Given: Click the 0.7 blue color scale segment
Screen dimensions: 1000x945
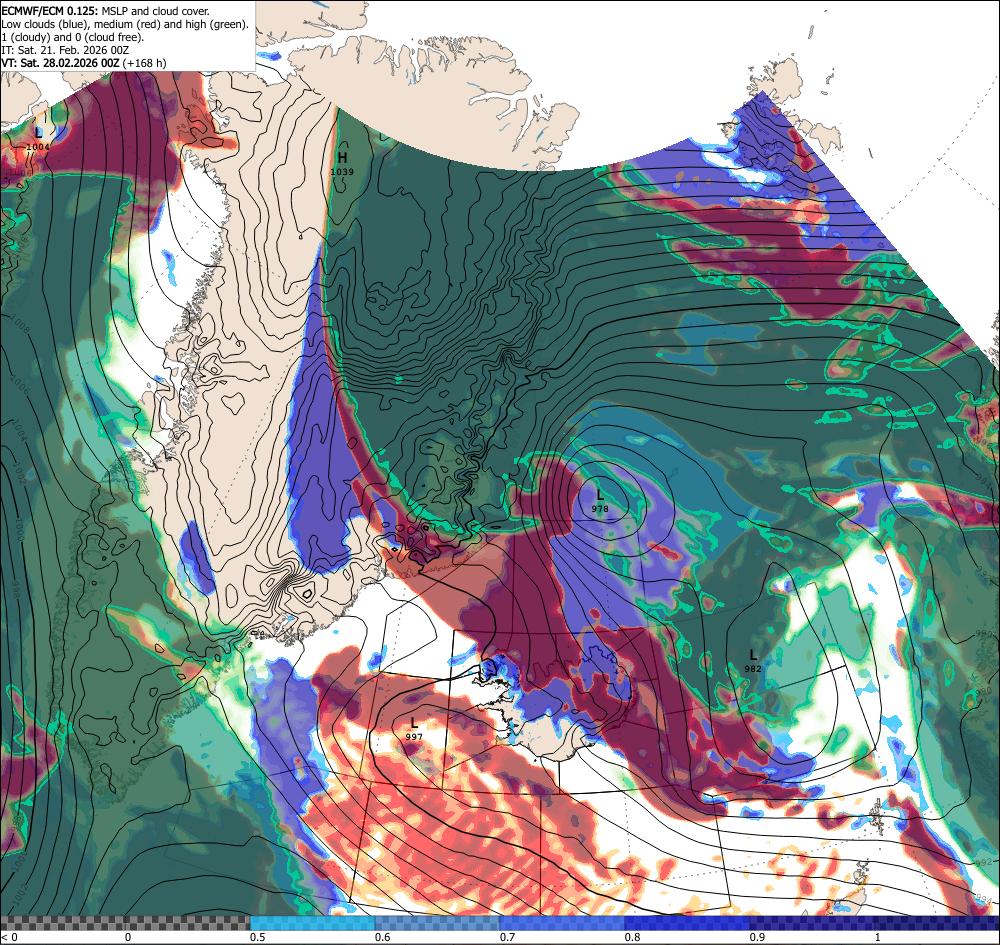Looking at the screenshot, I should (562, 923).
